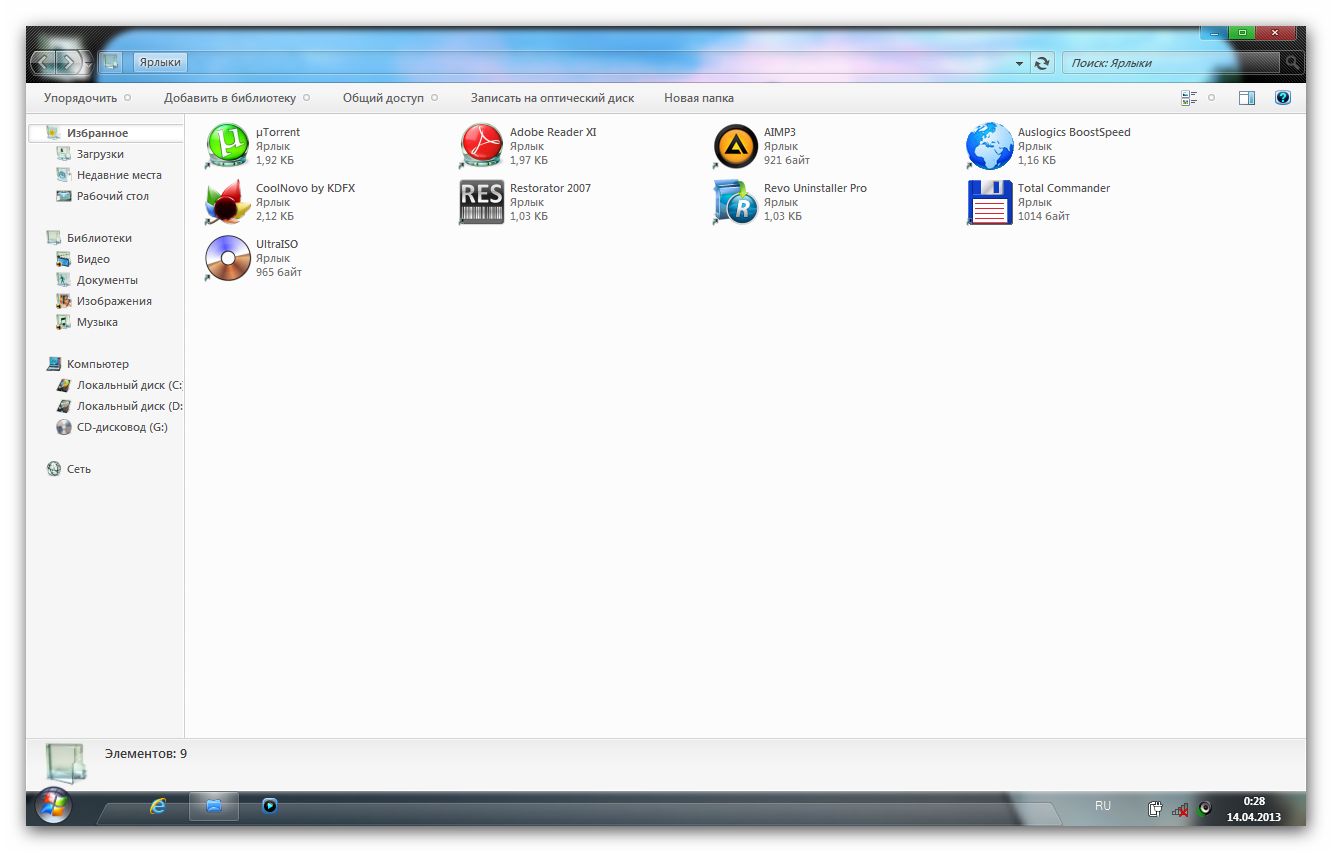This screenshot has width=1332, height=852.
Task: Click the network tray icon with red X
Action: [x=1180, y=809]
